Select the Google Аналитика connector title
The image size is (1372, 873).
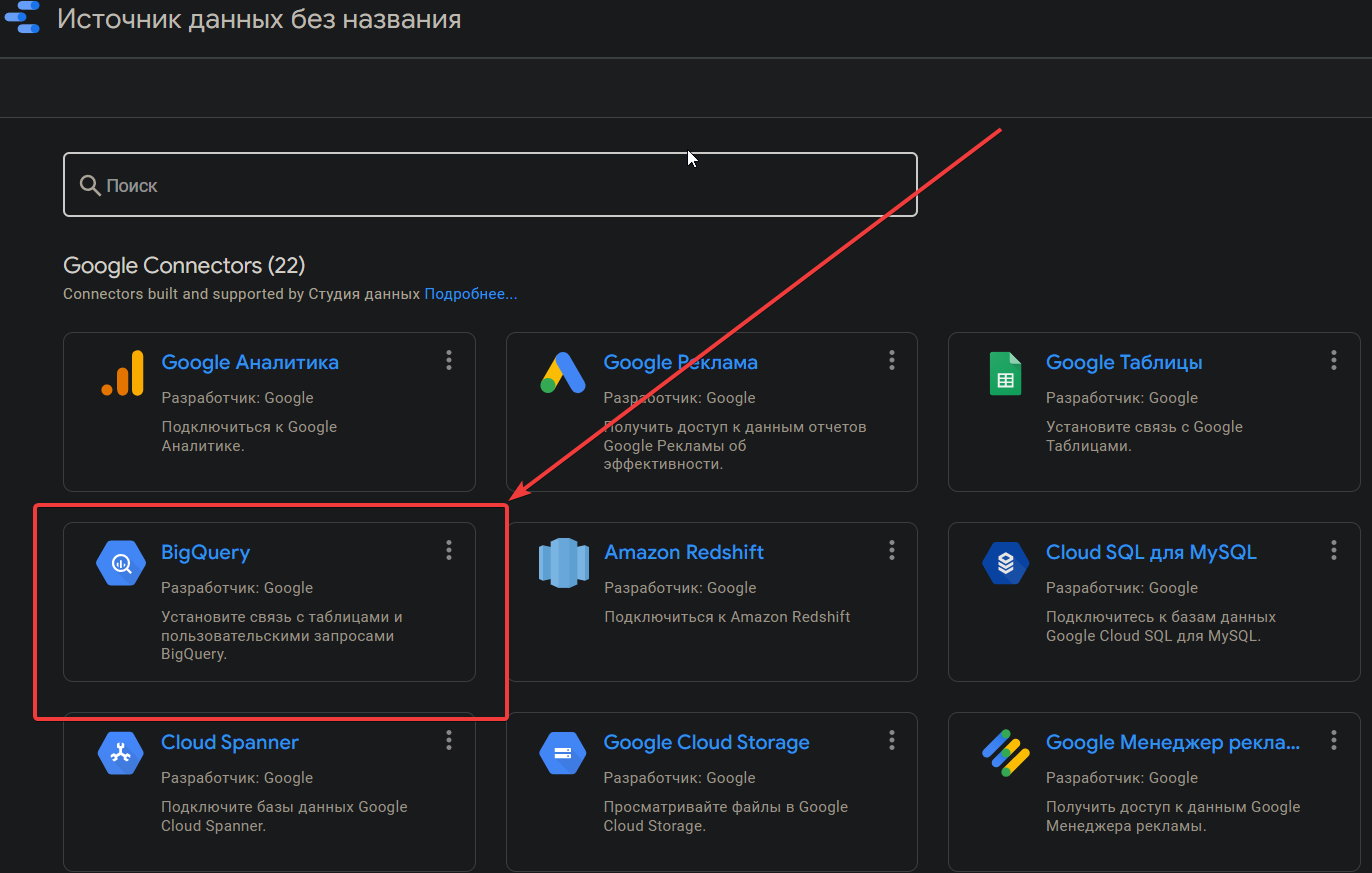(x=250, y=362)
